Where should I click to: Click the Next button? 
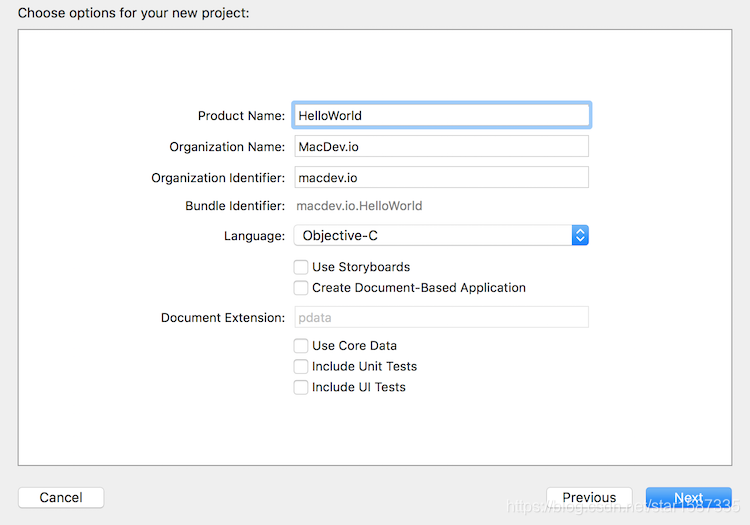pyautogui.click(x=688, y=497)
